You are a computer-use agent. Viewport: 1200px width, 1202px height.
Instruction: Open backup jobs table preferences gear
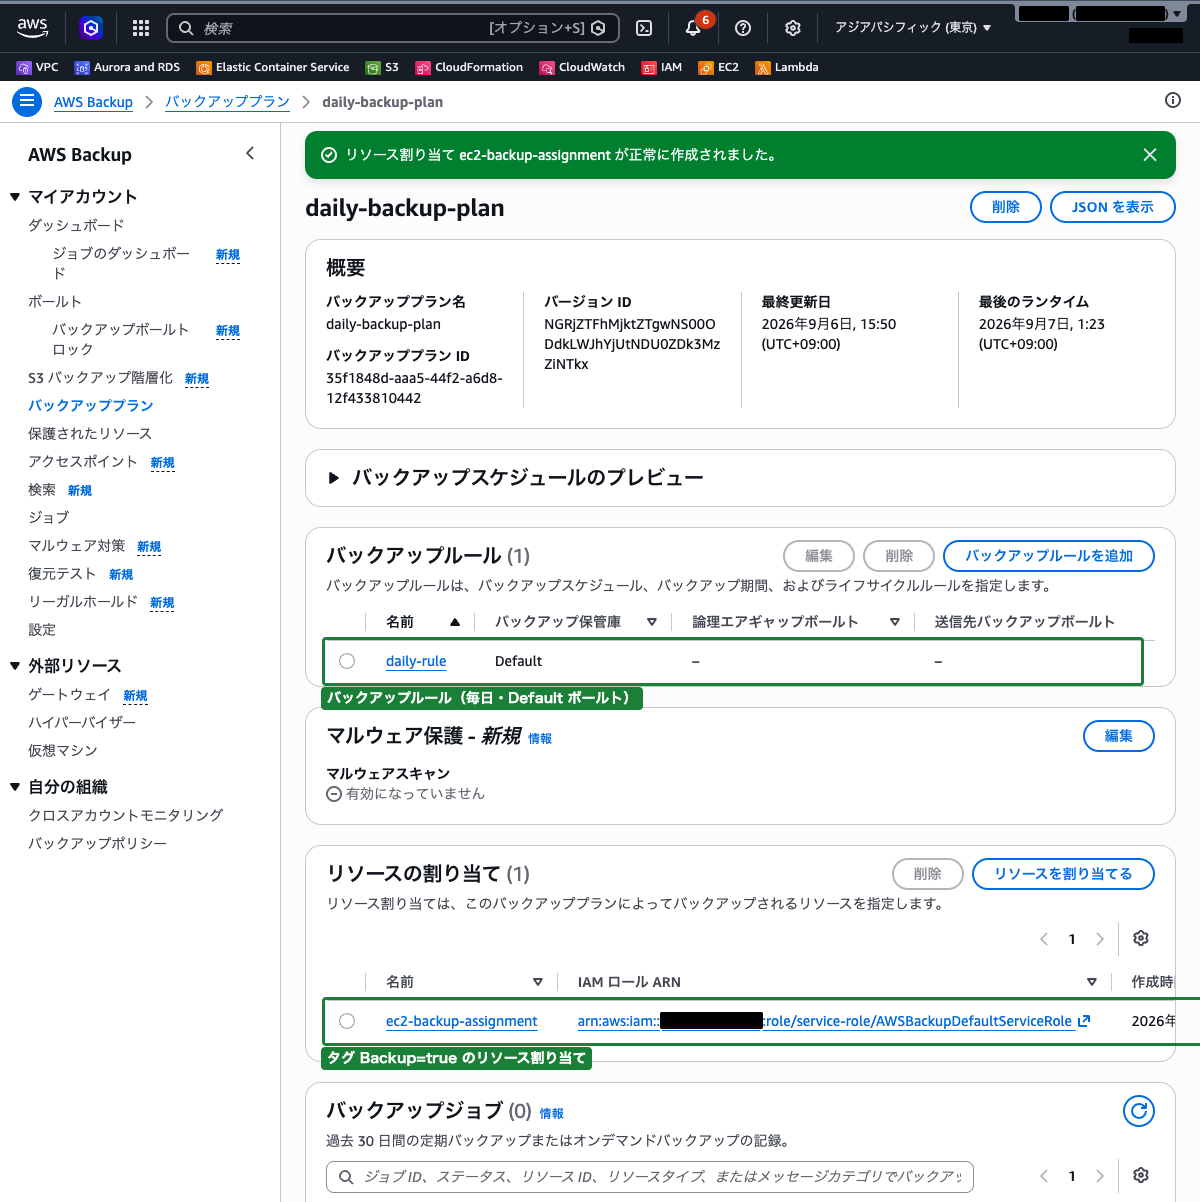click(1141, 1175)
